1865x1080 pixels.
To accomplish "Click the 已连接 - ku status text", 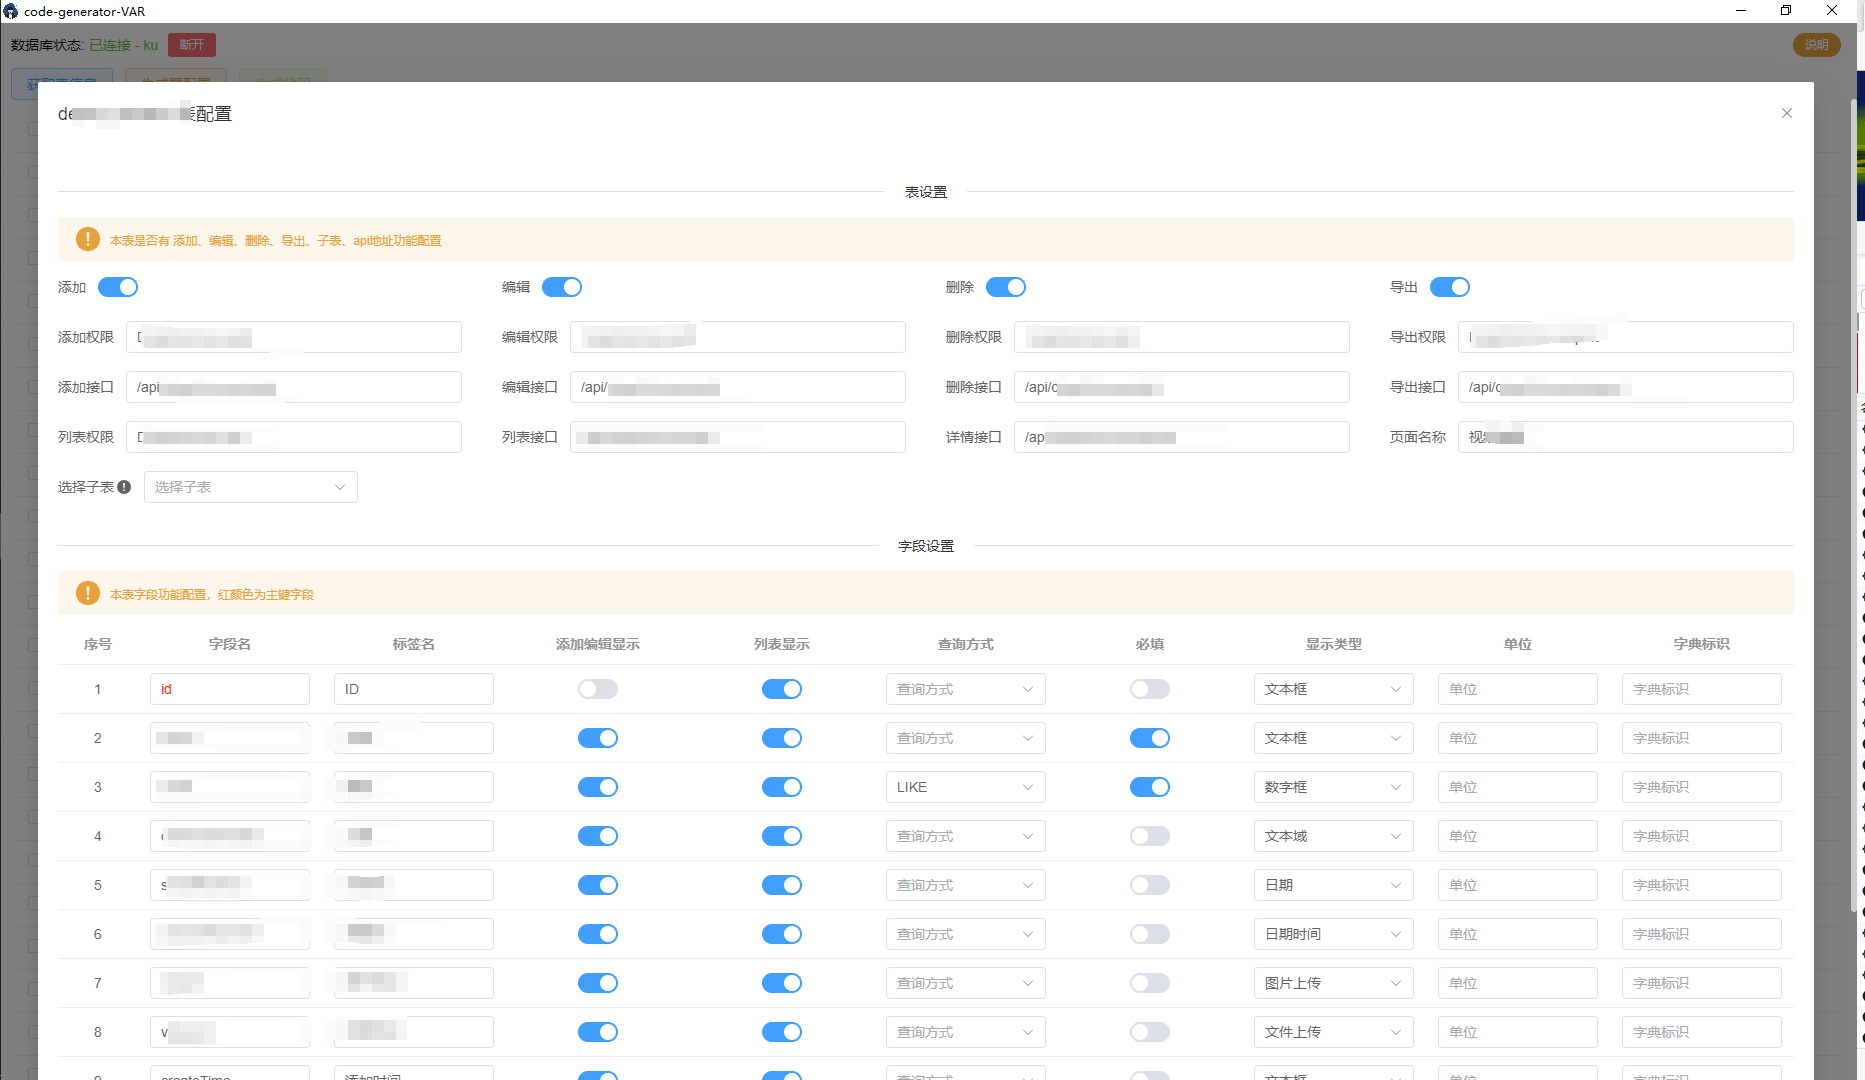I will [x=124, y=45].
